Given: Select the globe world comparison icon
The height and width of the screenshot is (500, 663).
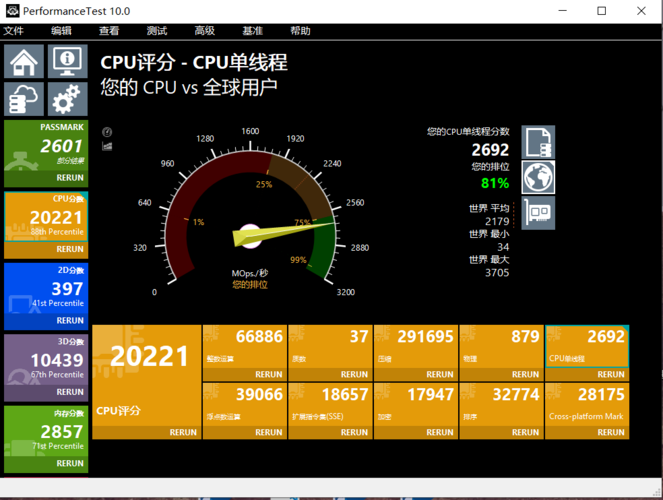Looking at the screenshot, I should pos(538,177).
